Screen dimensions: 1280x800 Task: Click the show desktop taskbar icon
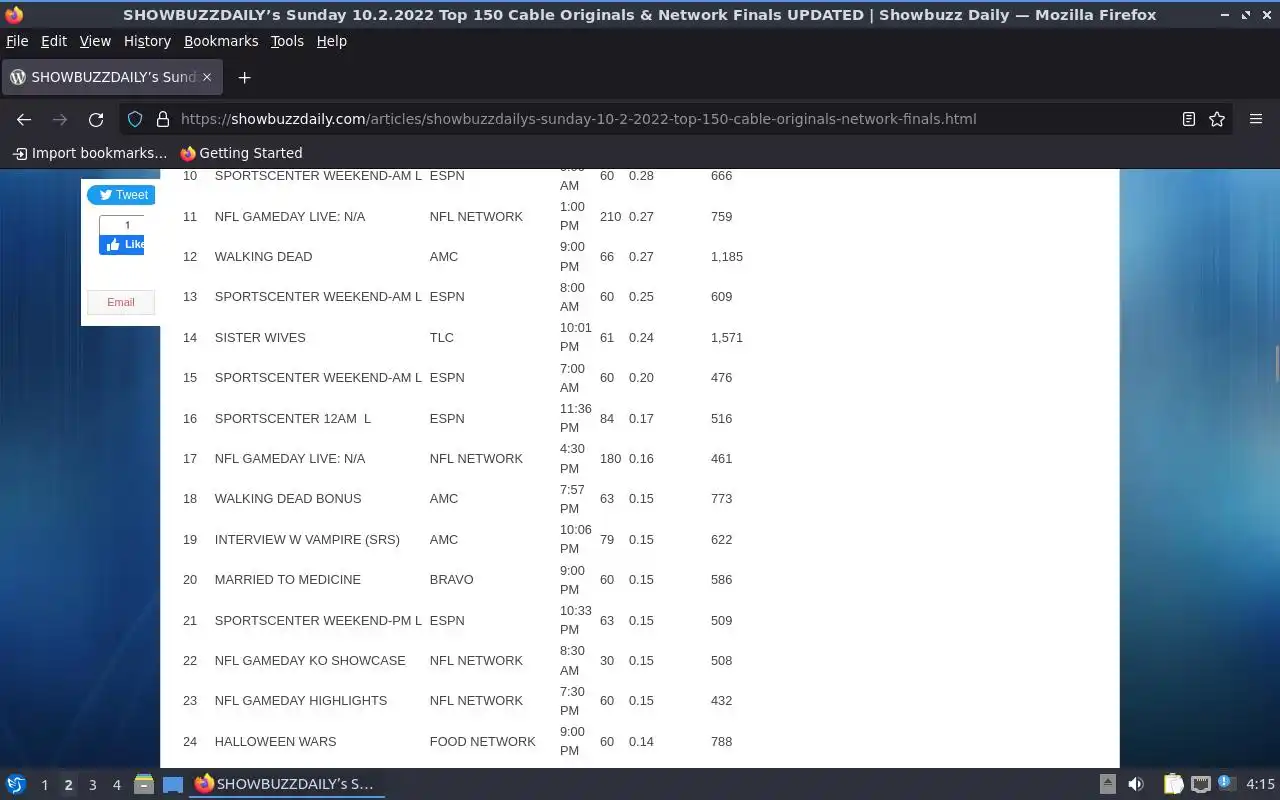tap(172, 784)
